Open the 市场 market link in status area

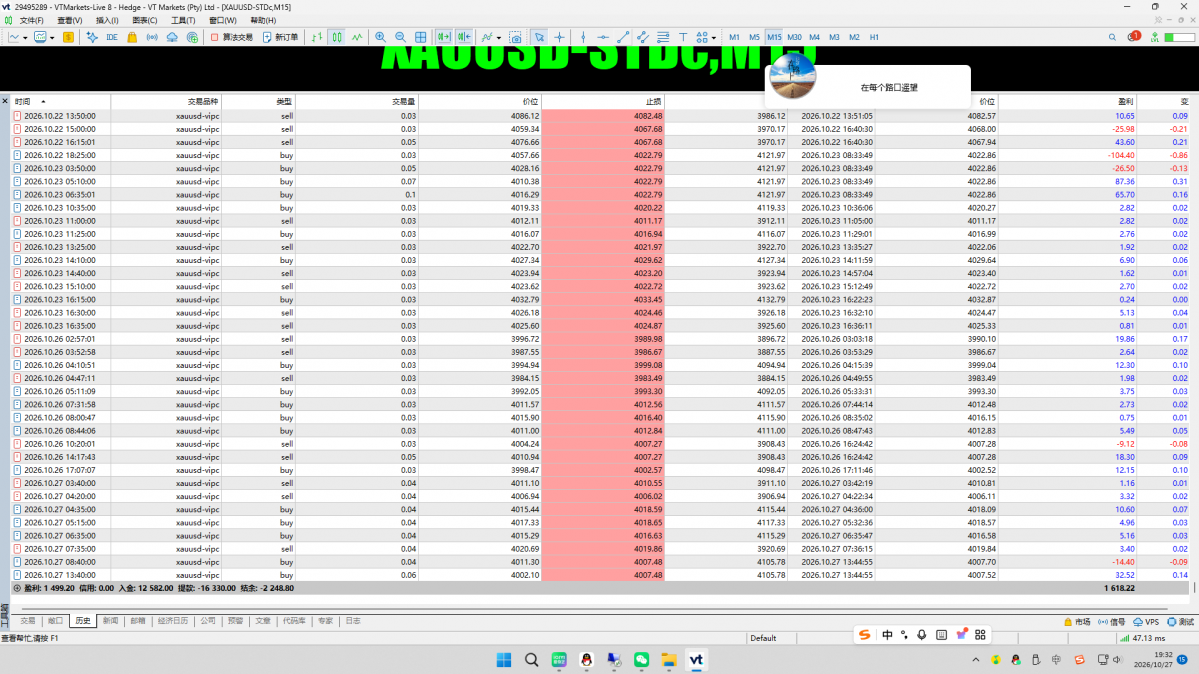point(1077,622)
